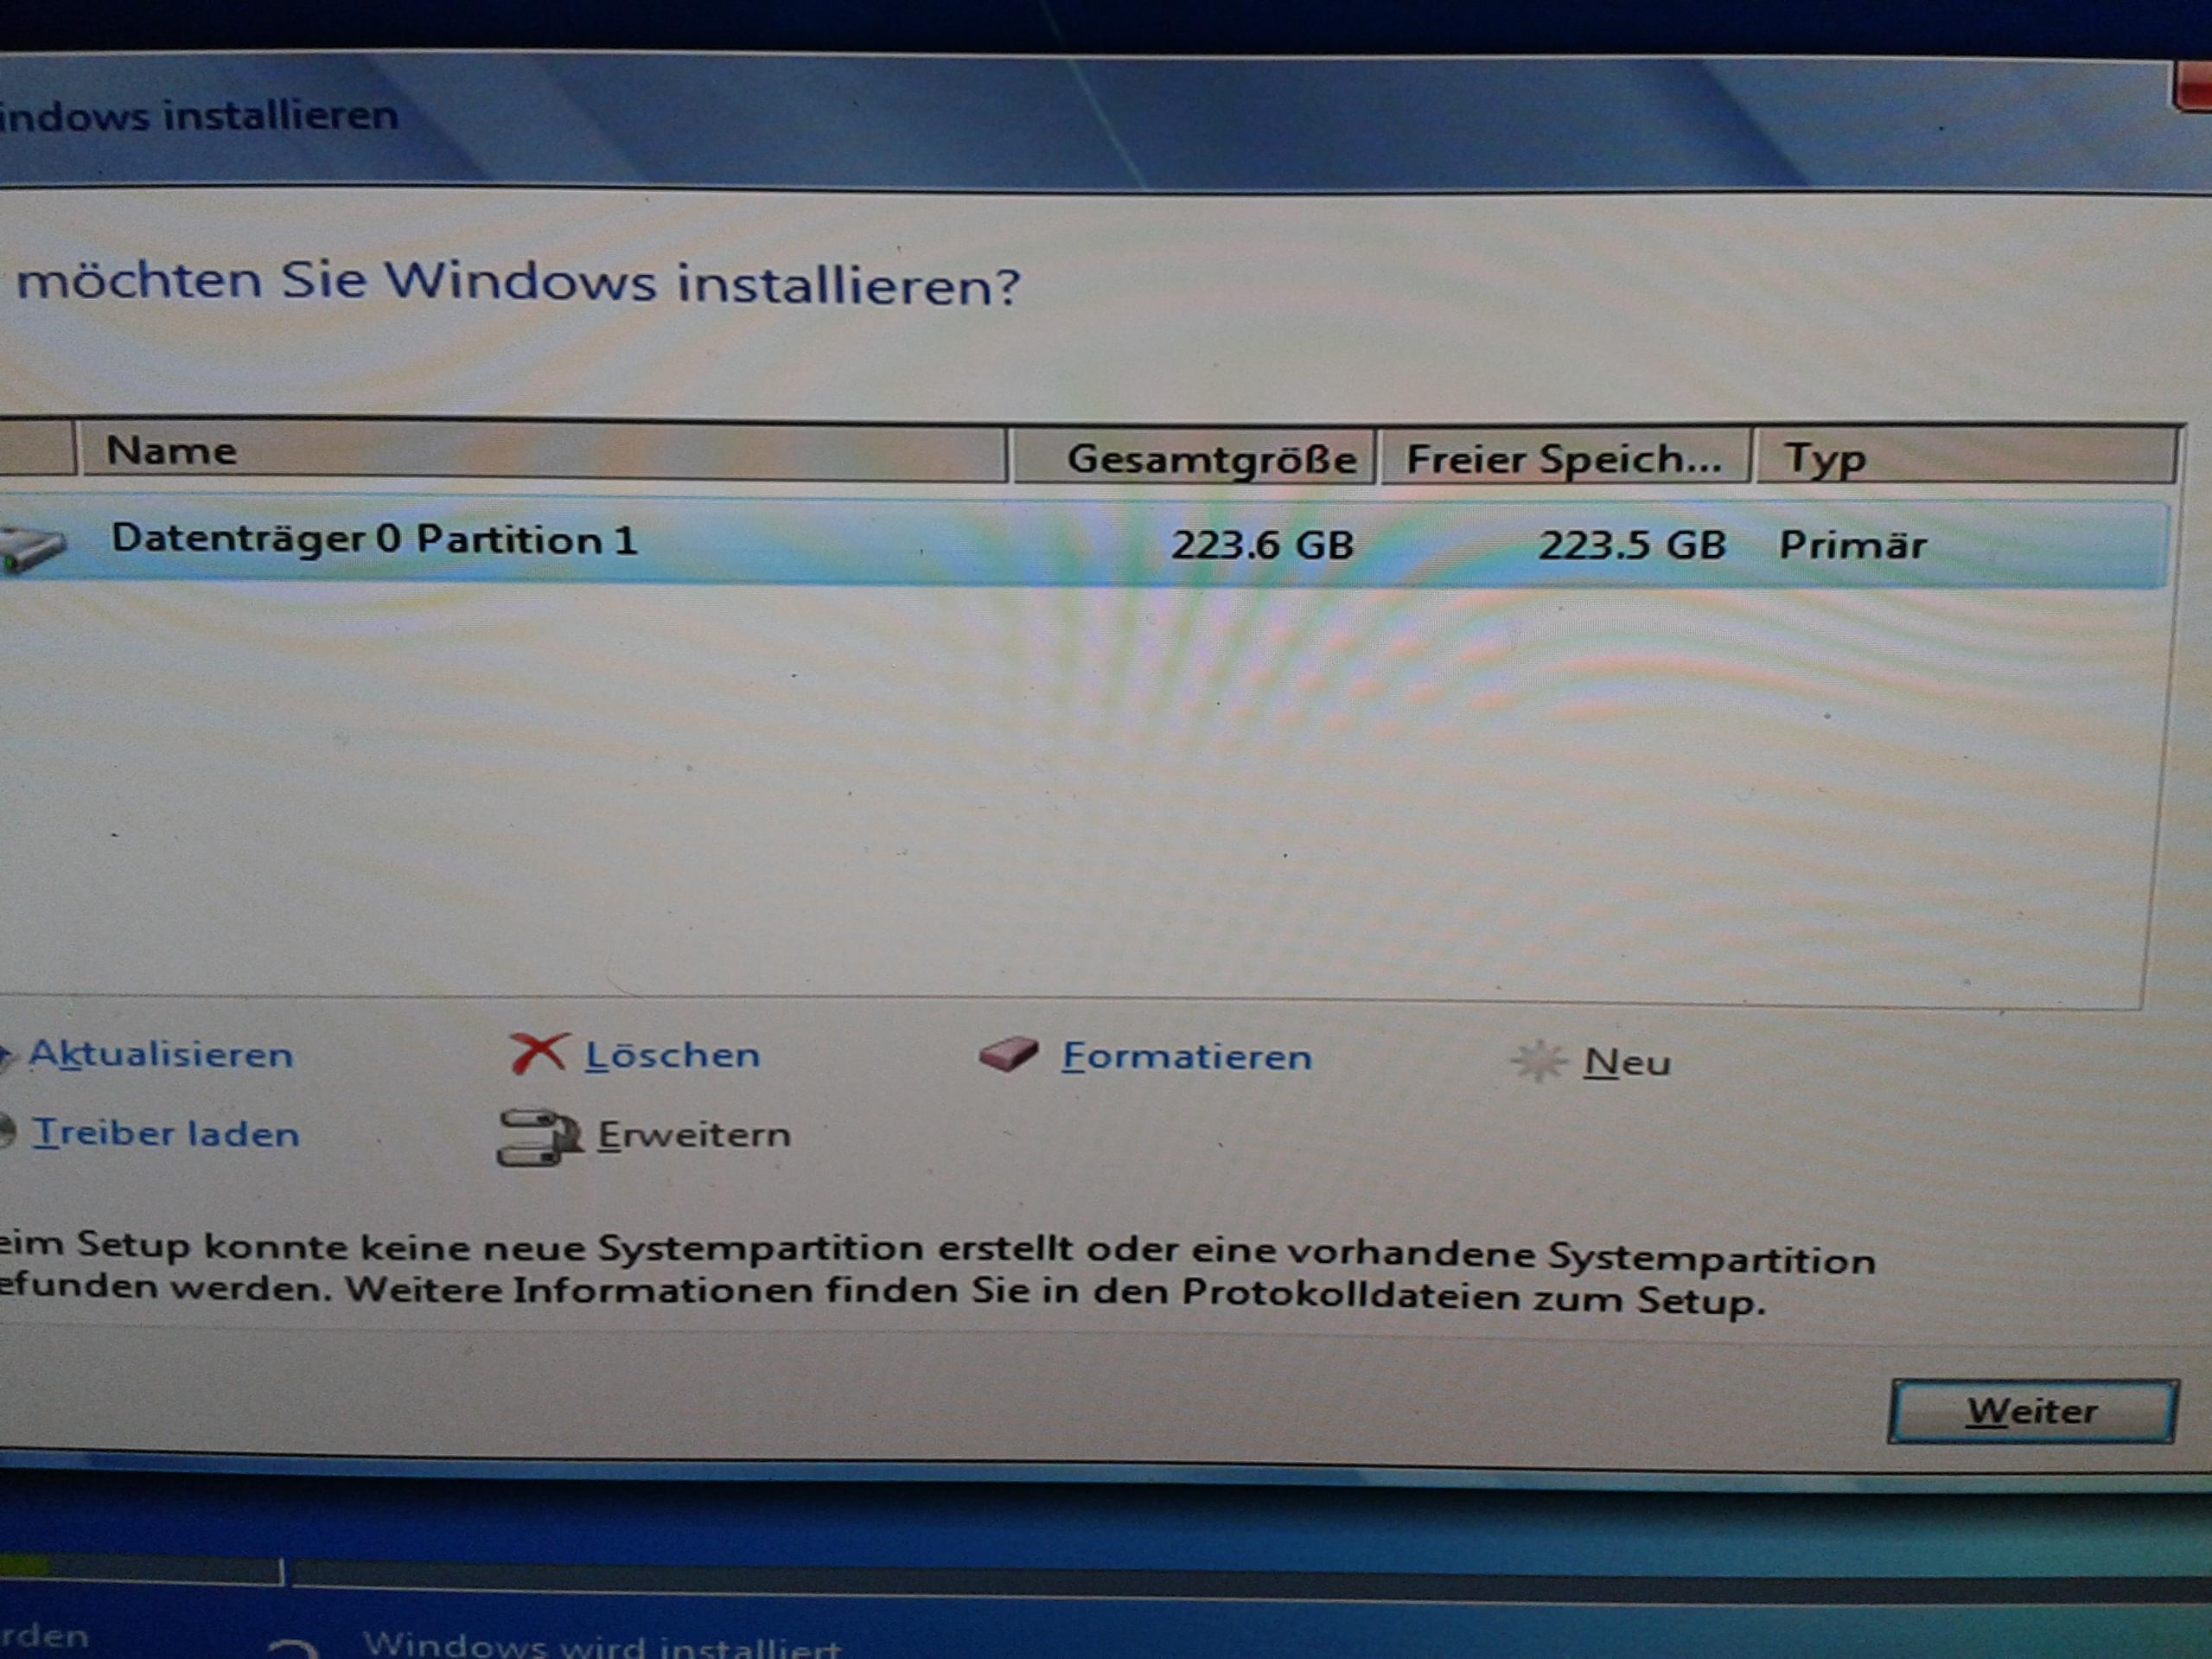Sort by Freier Speich... column header

pos(1564,459)
